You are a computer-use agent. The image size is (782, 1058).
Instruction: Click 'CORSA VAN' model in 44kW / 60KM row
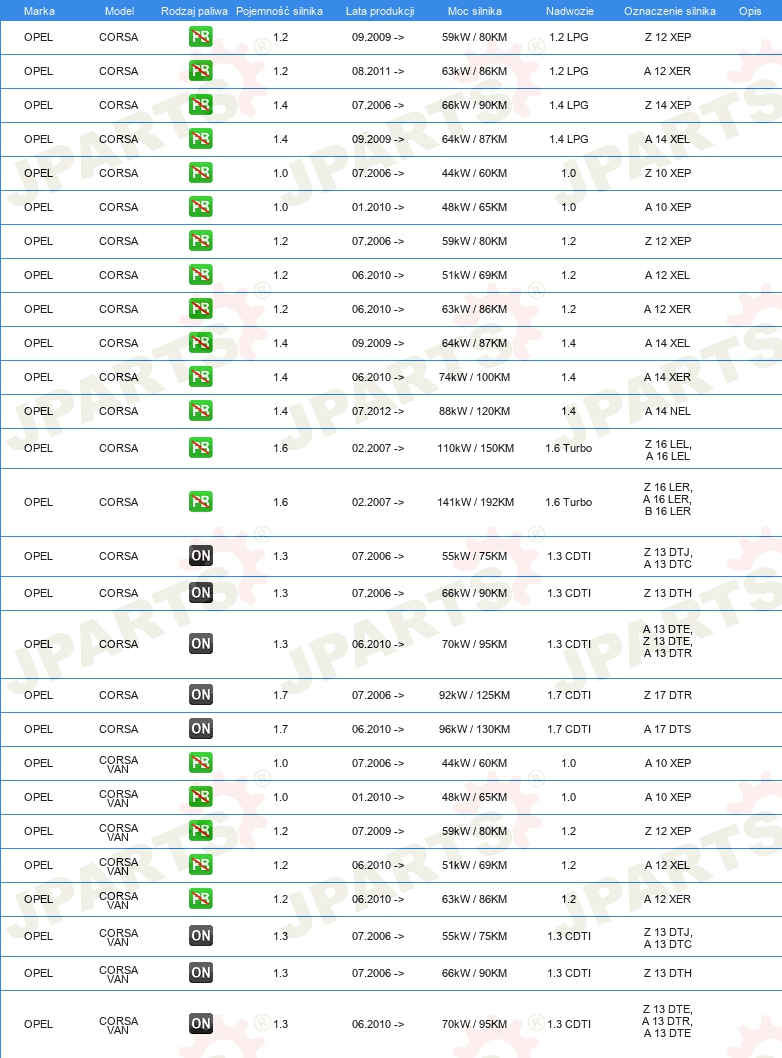pyautogui.click(x=118, y=764)
